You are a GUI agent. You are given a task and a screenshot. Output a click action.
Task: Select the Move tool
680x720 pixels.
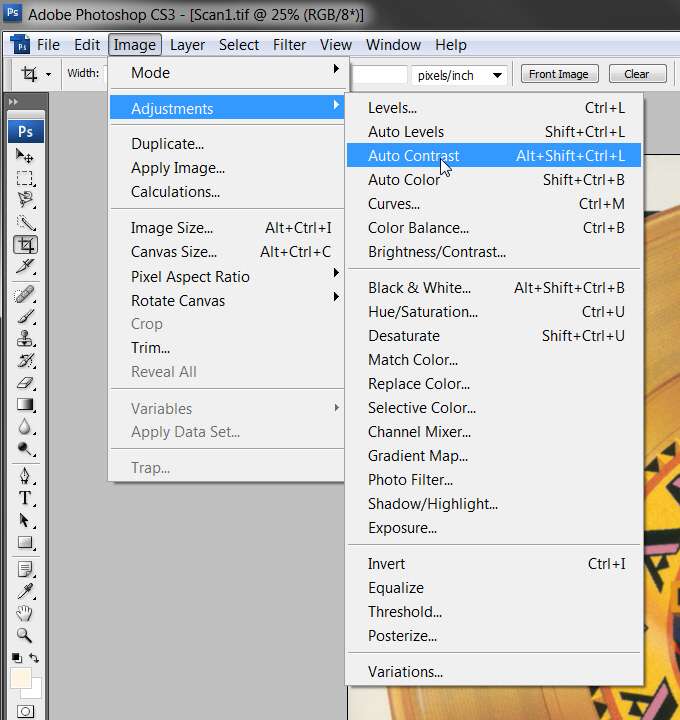tap(25, 156)
